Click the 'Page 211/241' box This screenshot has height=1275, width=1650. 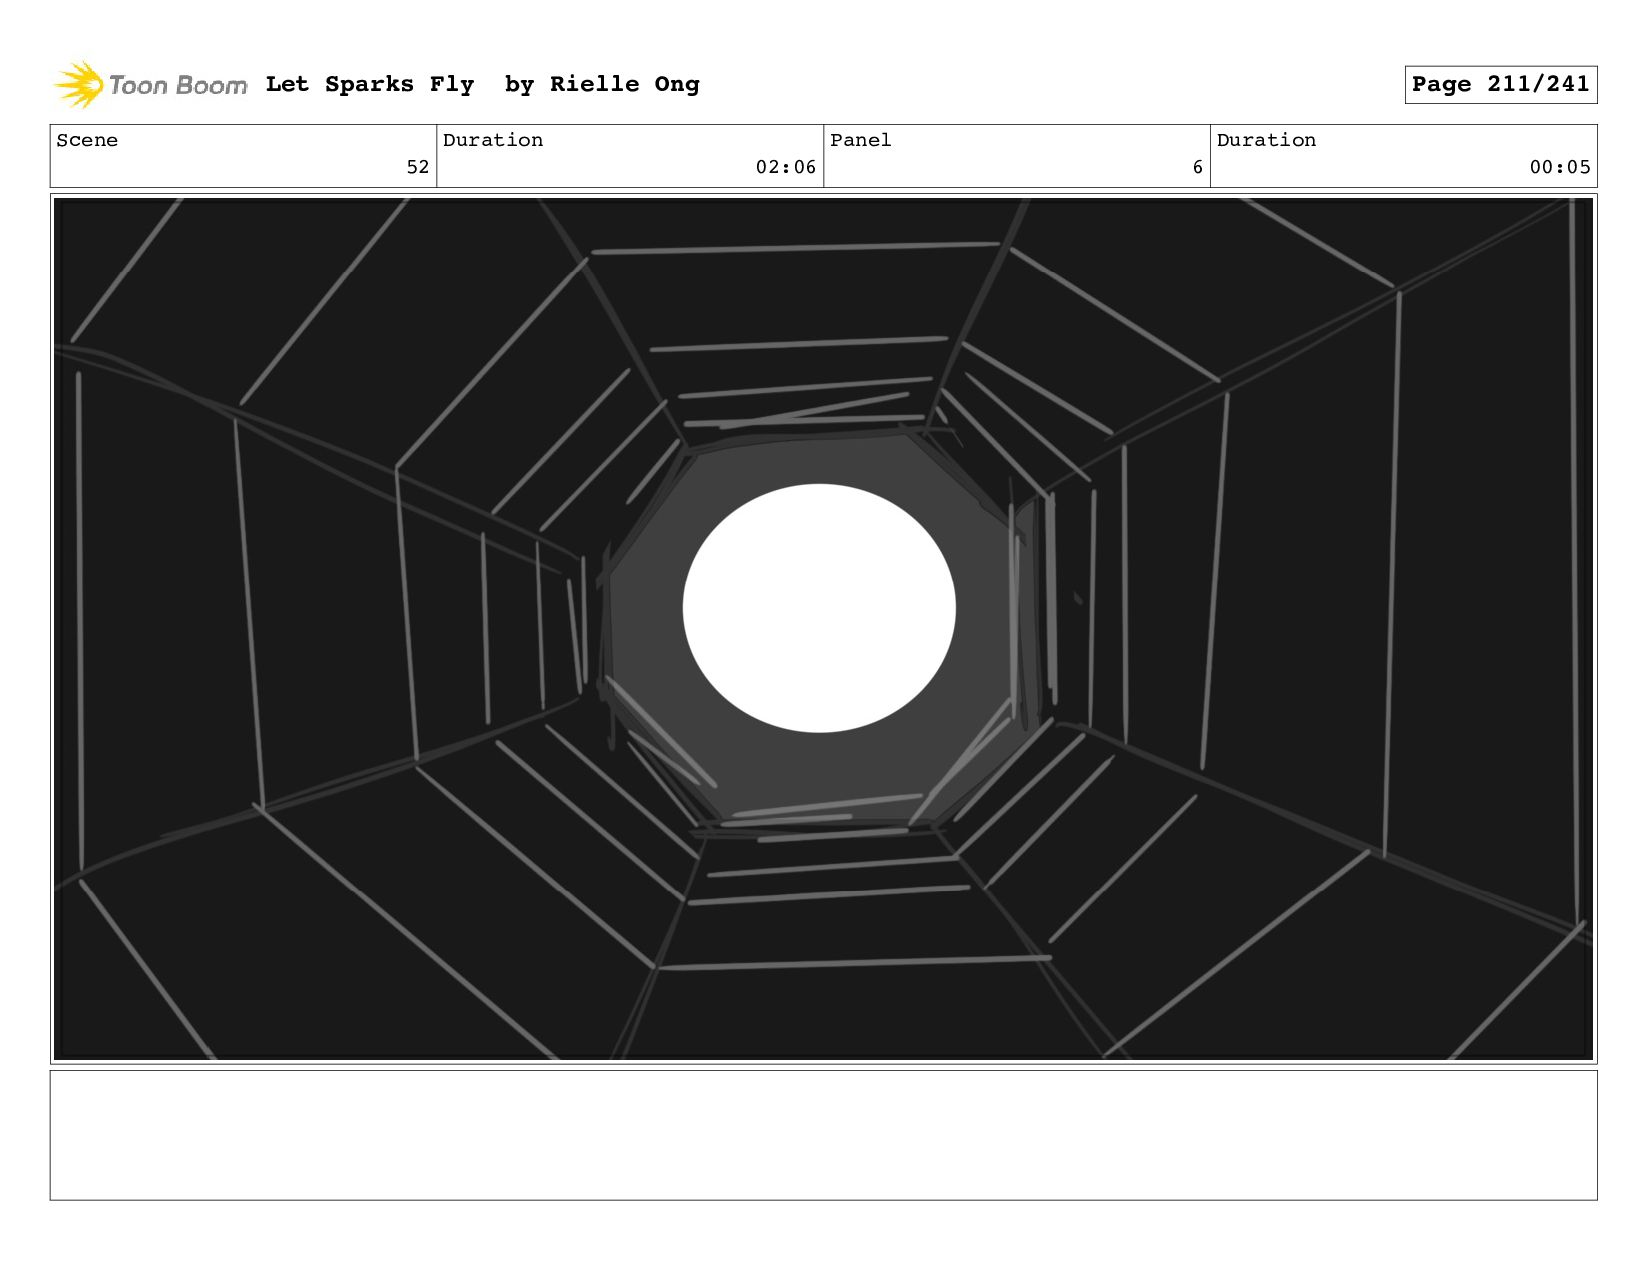(x=1500, y=85)
